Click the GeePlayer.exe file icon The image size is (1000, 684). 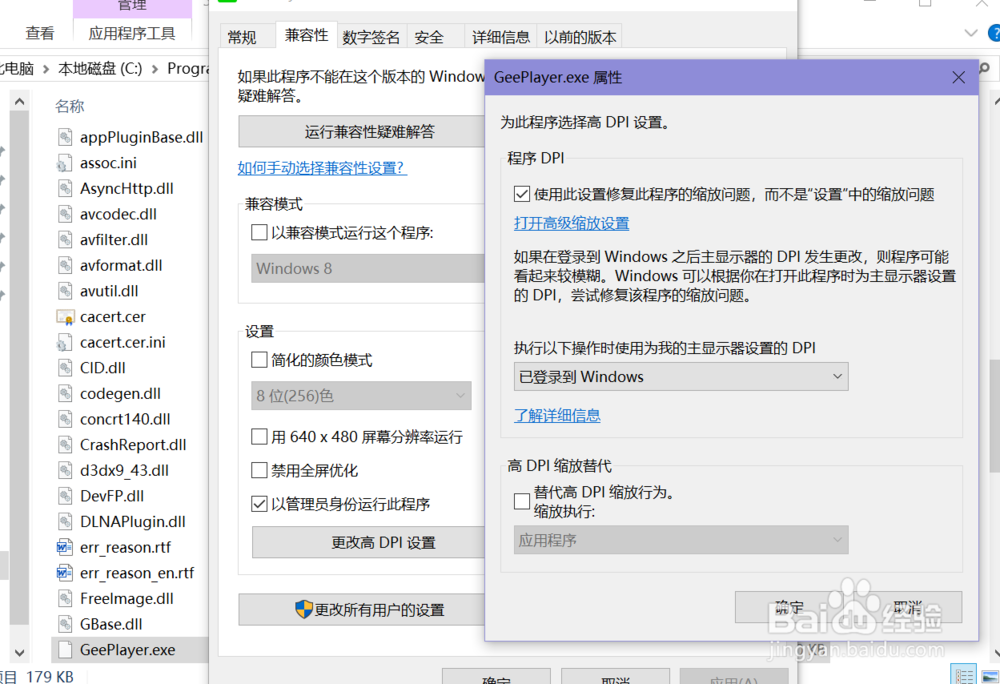[x=65, y=650]
